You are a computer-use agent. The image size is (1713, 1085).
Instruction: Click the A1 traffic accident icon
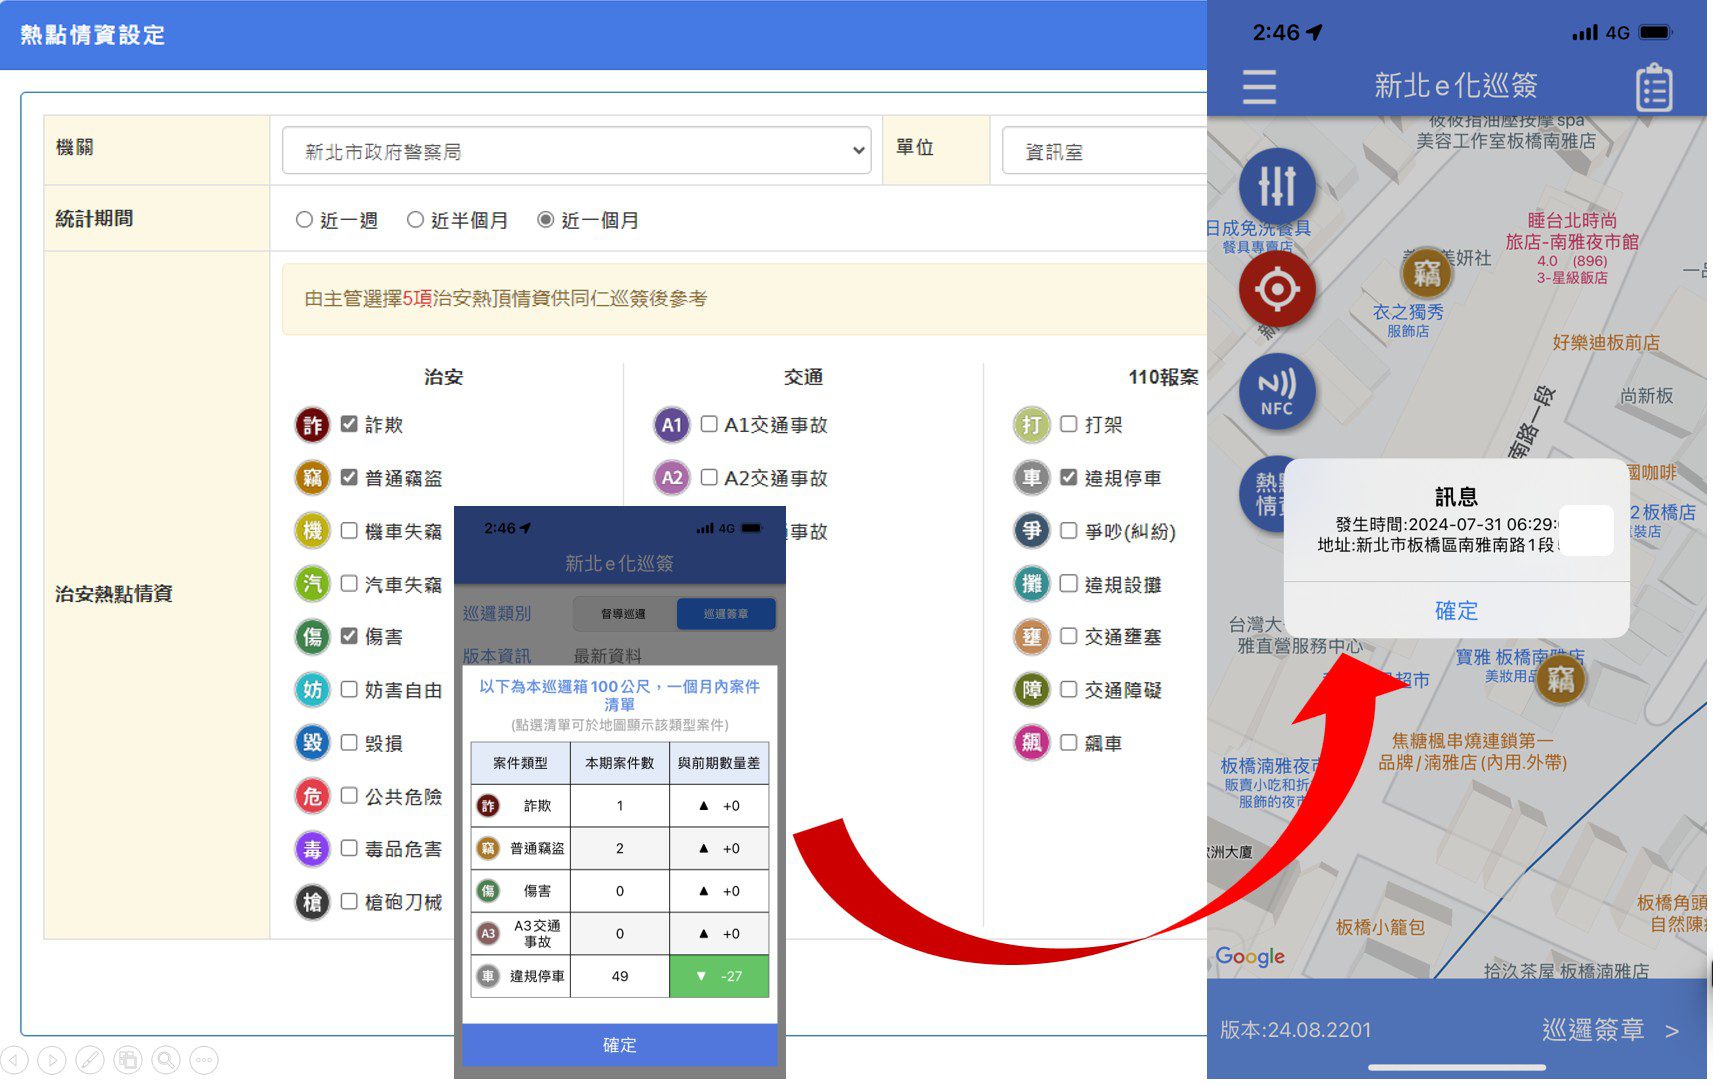click(672, 425)
